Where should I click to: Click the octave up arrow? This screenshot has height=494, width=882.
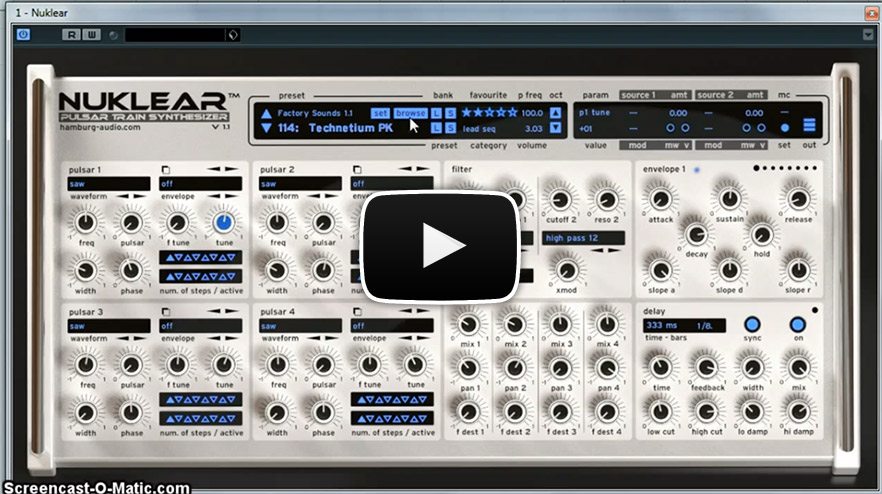coord(556,113)
